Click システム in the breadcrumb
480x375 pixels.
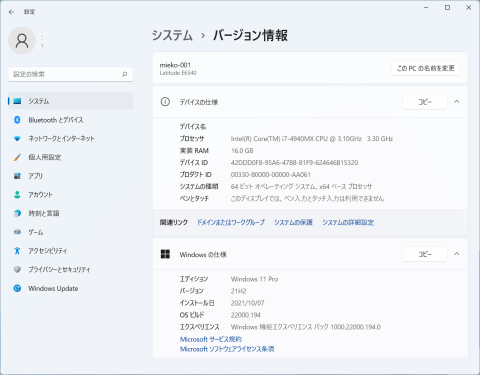pyautogui.click(x=172, y=35)
